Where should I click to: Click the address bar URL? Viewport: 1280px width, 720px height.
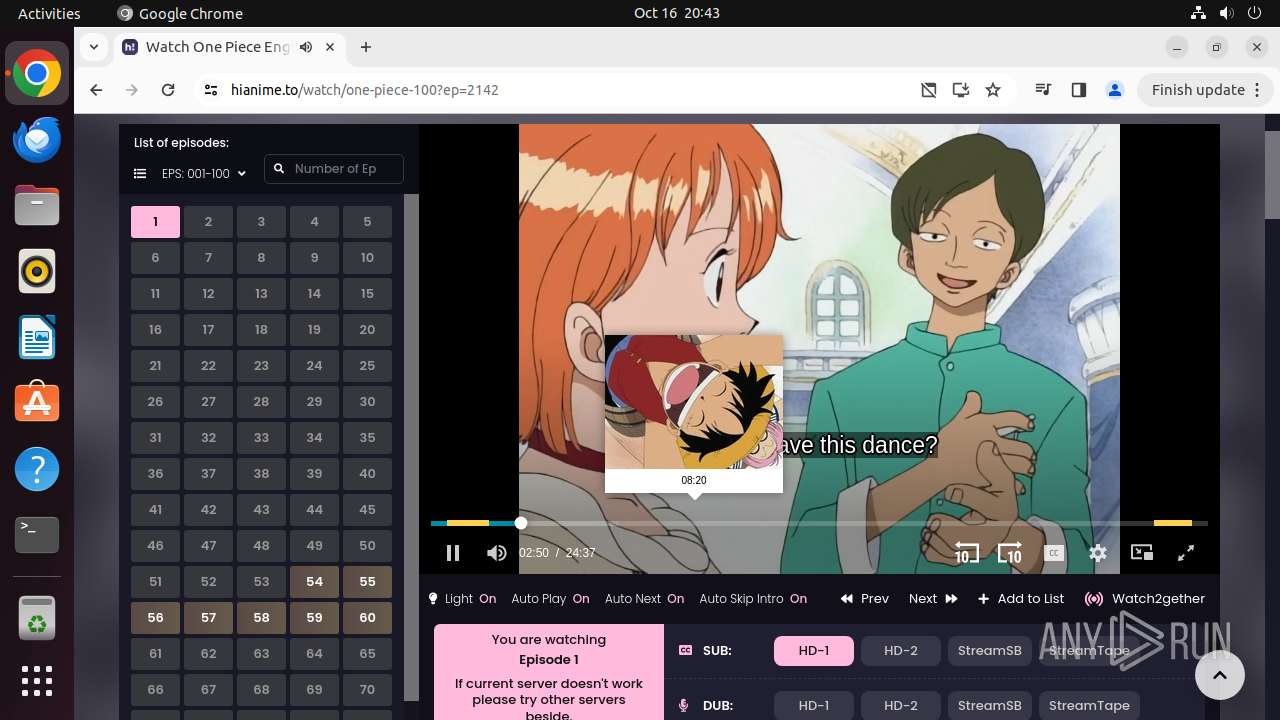pos(365,90)
